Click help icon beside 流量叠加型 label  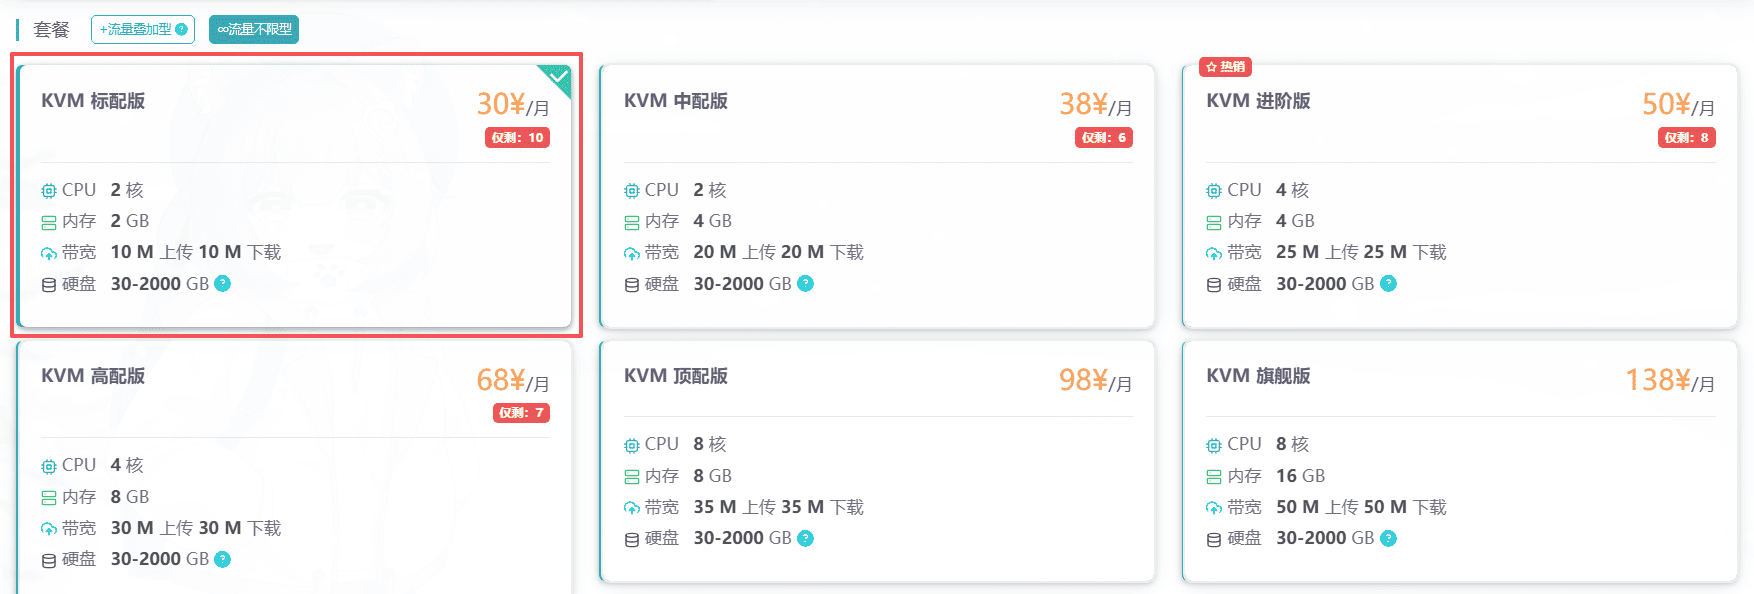click(x=181, y=30)
